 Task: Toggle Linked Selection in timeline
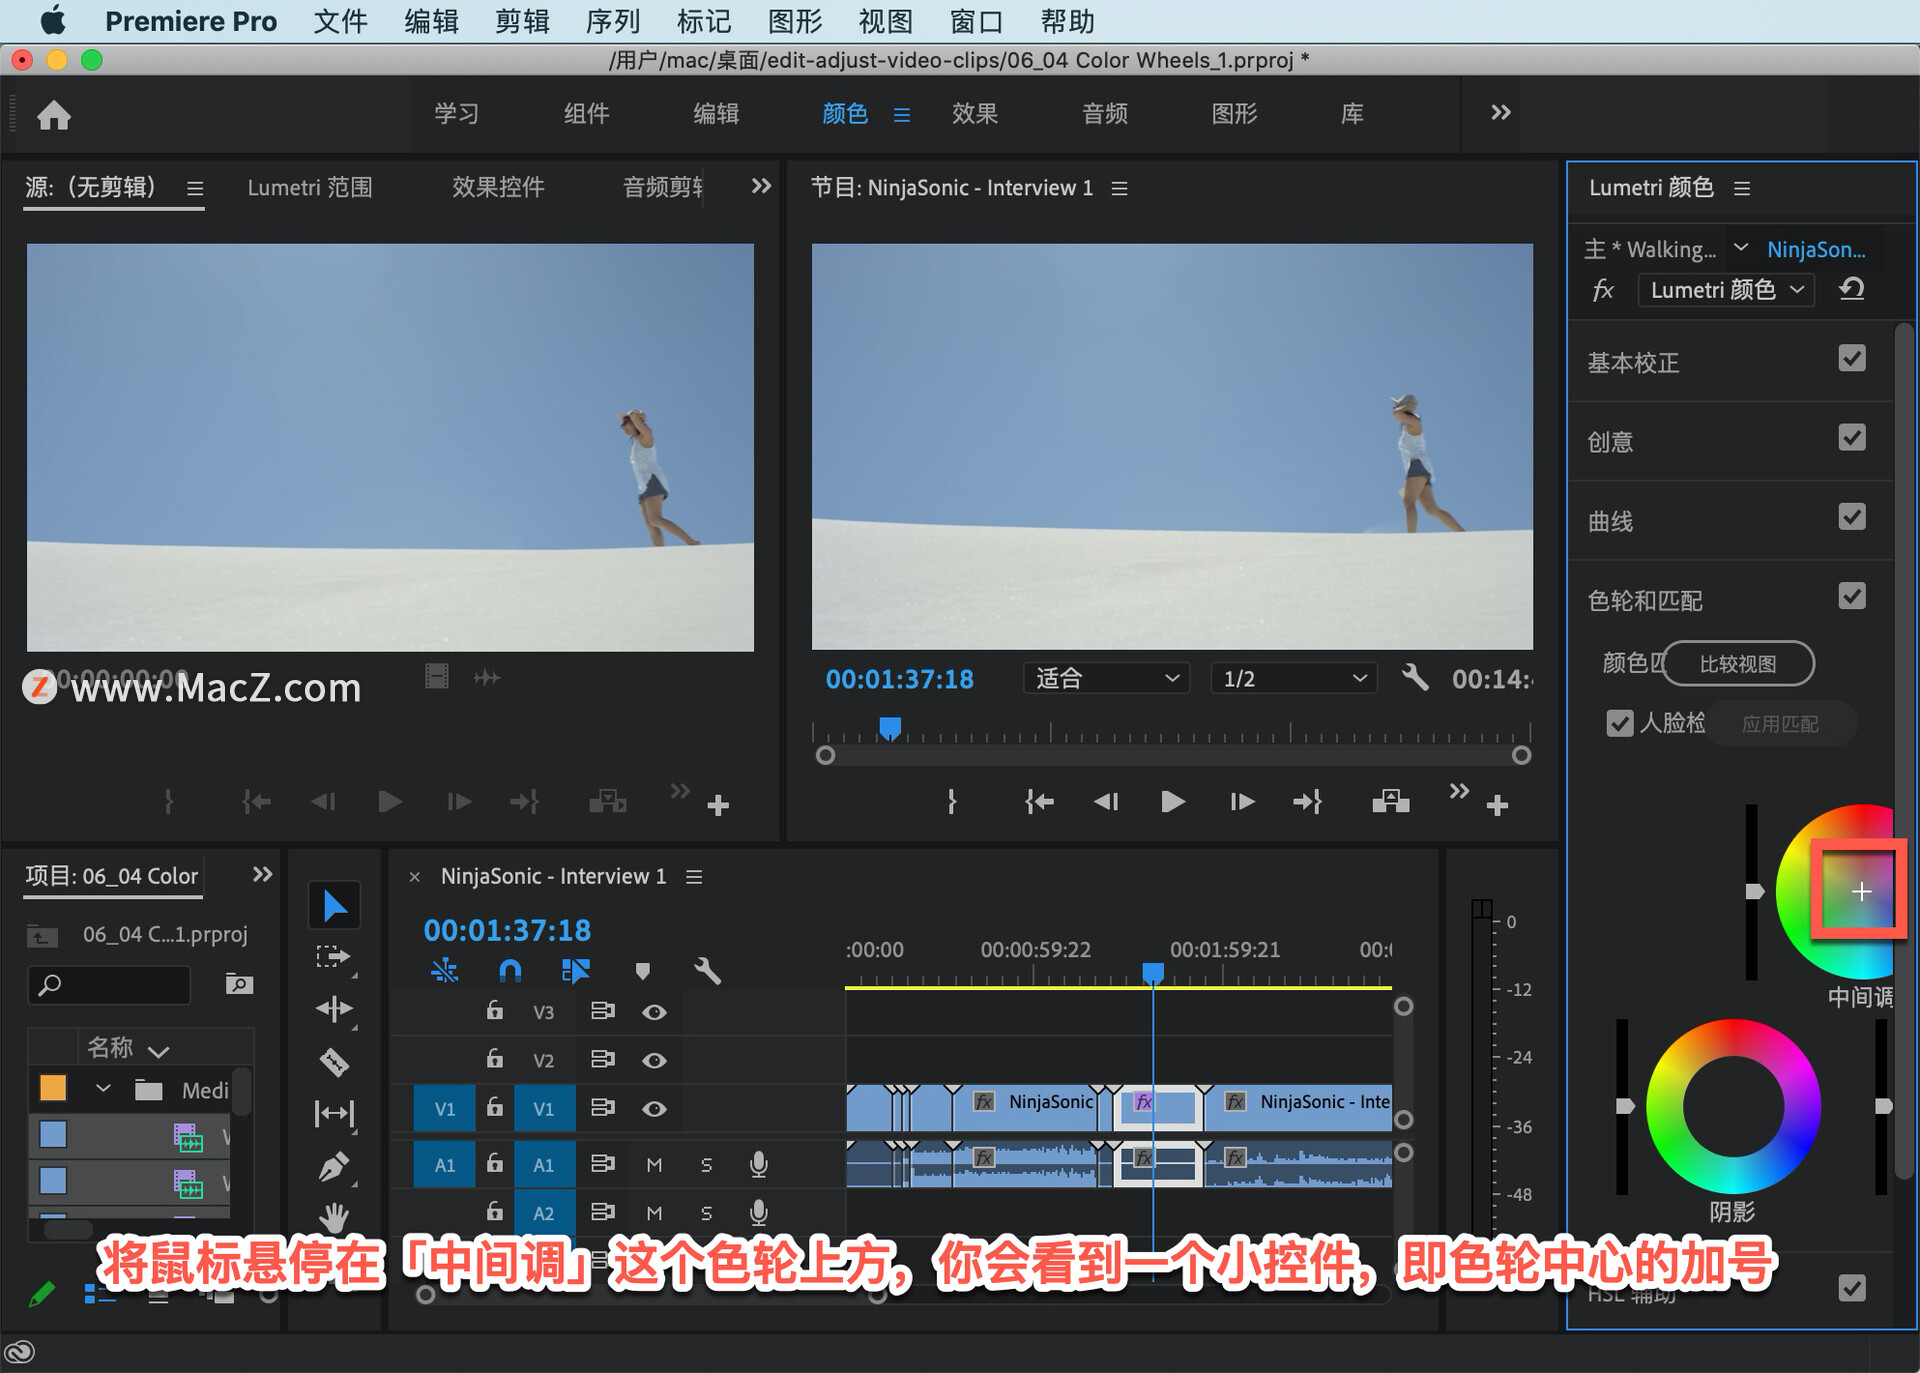point(576,970)
